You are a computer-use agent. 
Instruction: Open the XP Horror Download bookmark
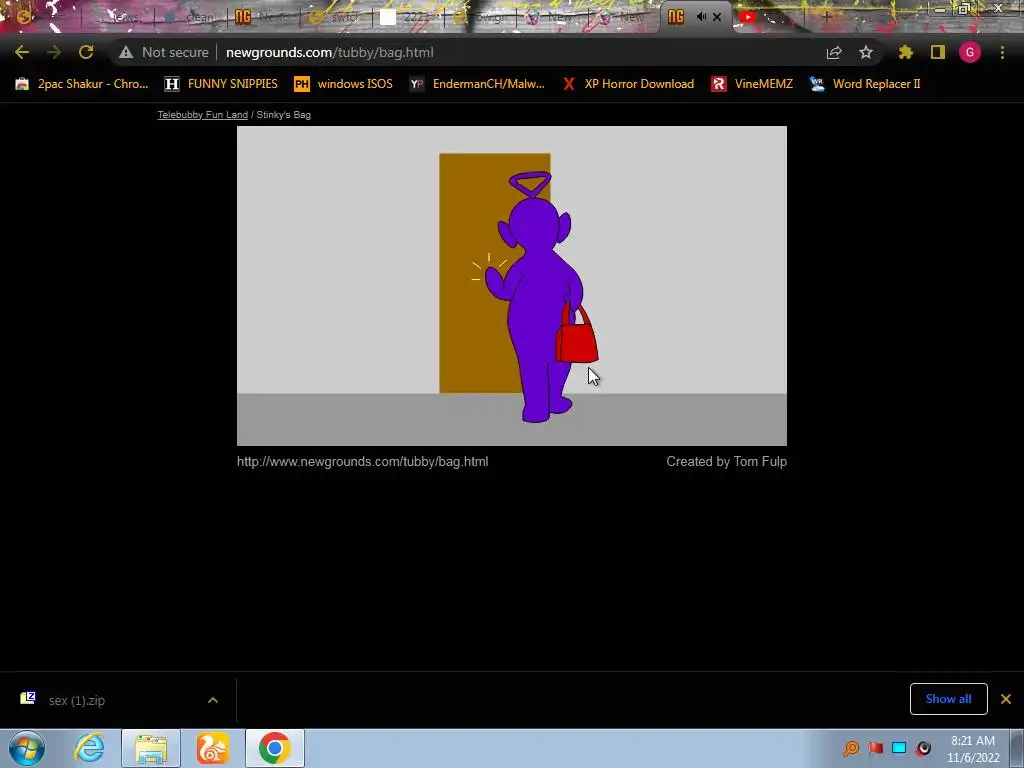(x=628, y=84)
